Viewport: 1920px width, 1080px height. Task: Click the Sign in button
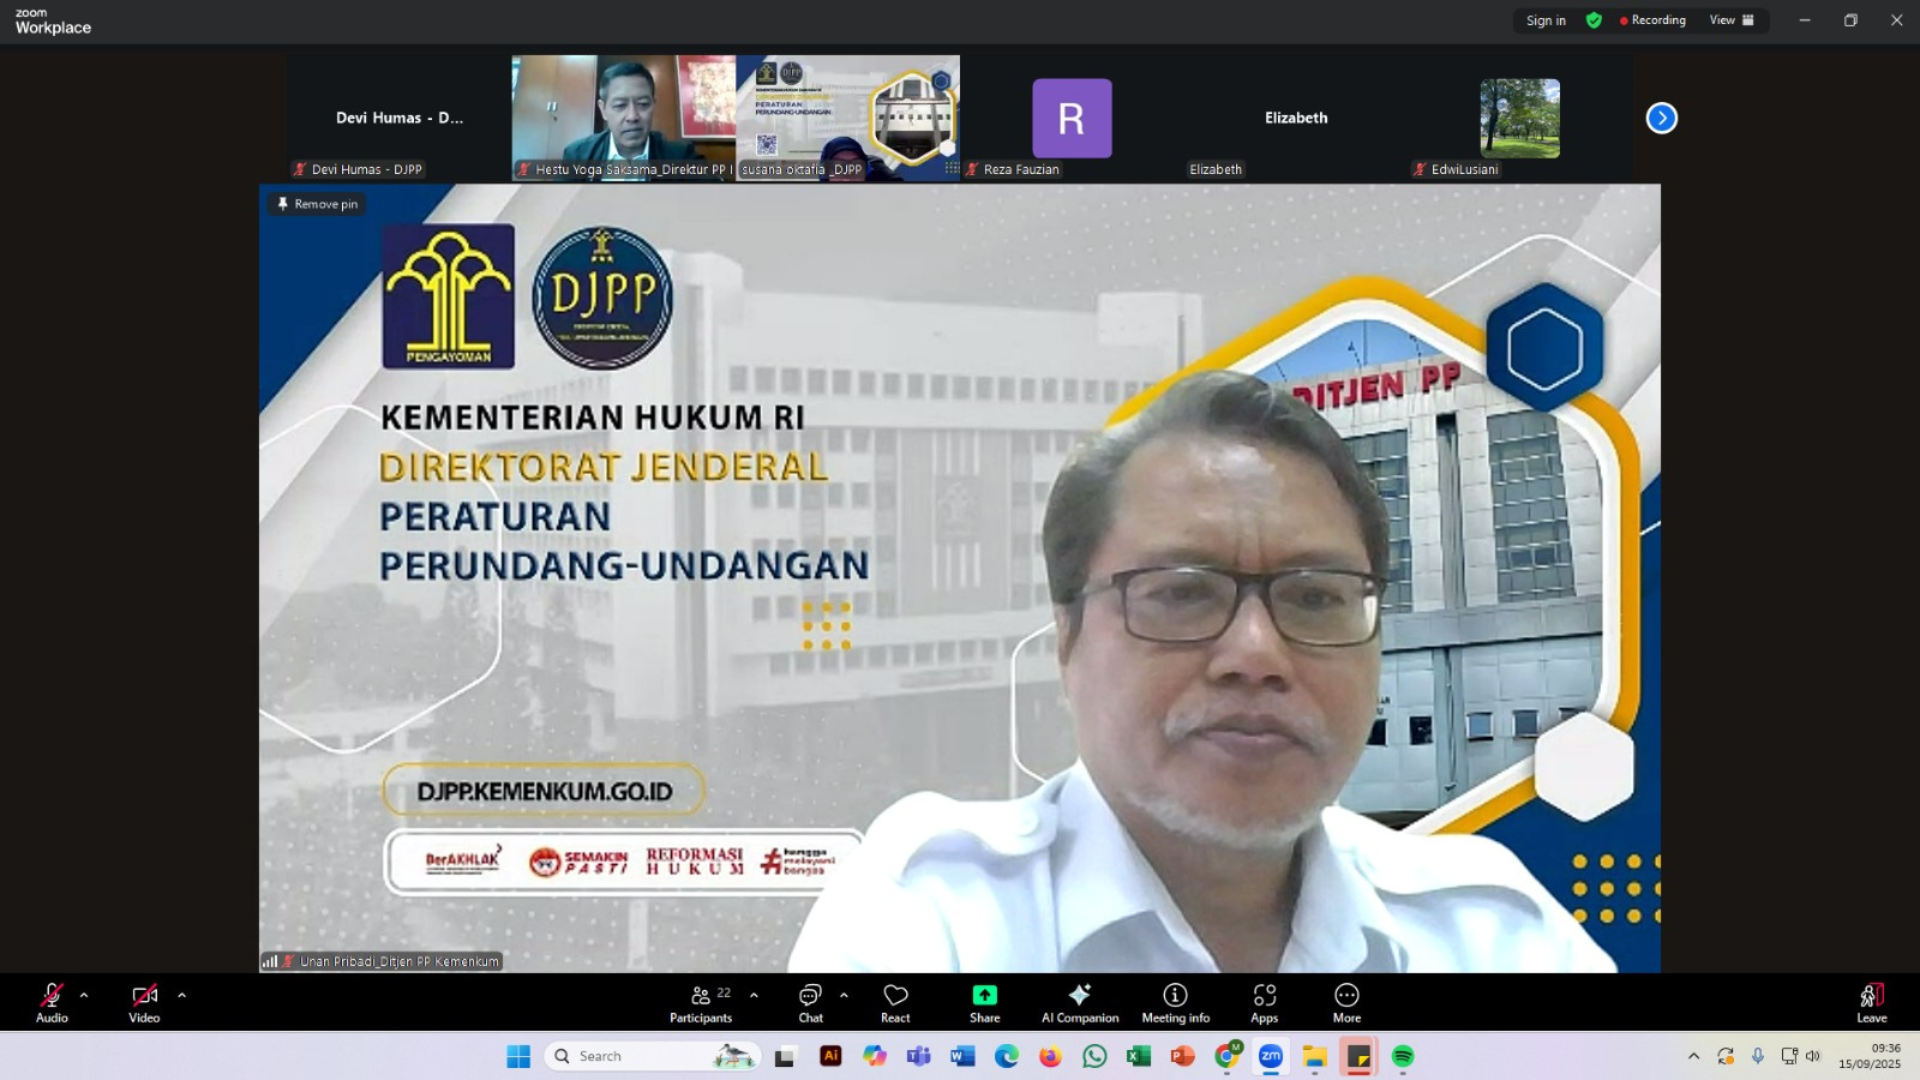[x=1545, y=20]
